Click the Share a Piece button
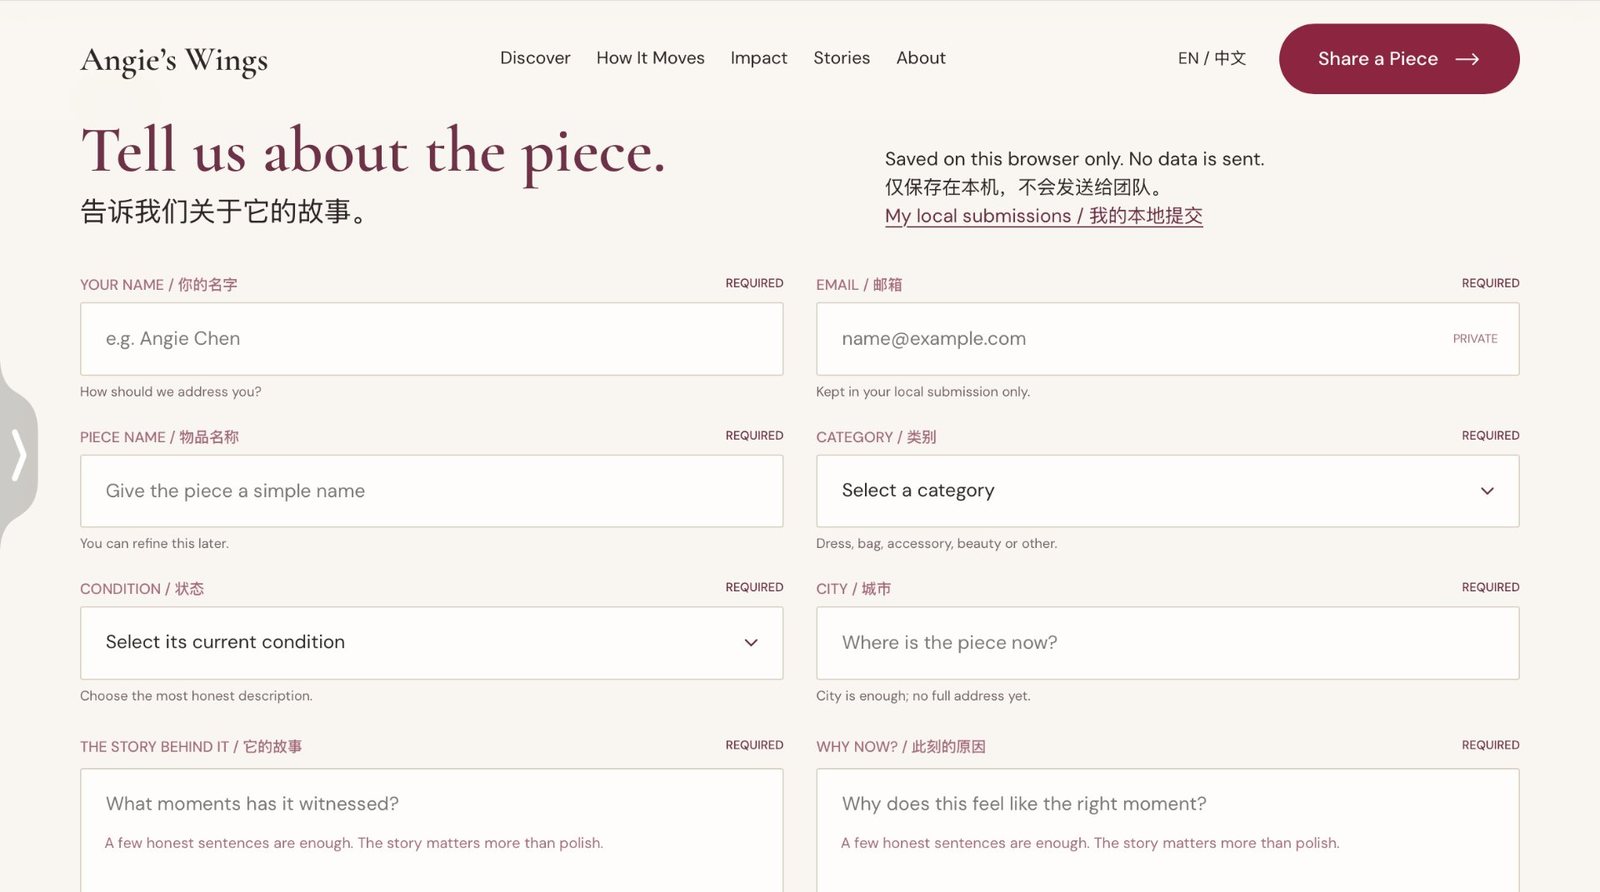This screenshot has width=1600, height=892. point(1399,59)
